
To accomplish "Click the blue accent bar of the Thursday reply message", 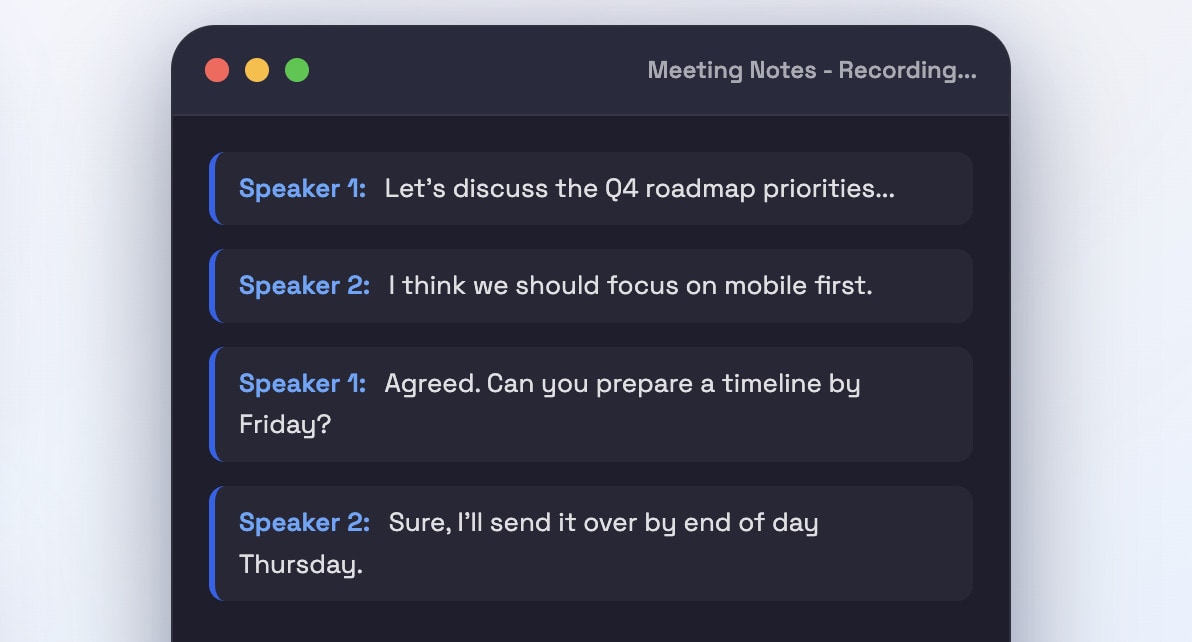I will (x=214, y=543).
